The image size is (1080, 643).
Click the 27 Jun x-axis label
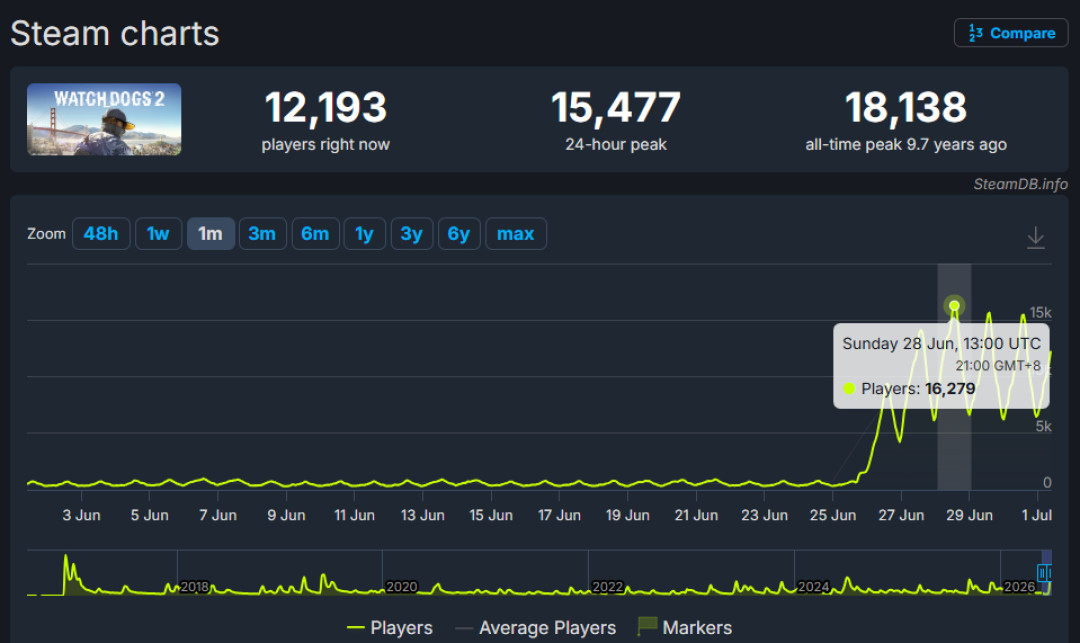coord(901,515)
